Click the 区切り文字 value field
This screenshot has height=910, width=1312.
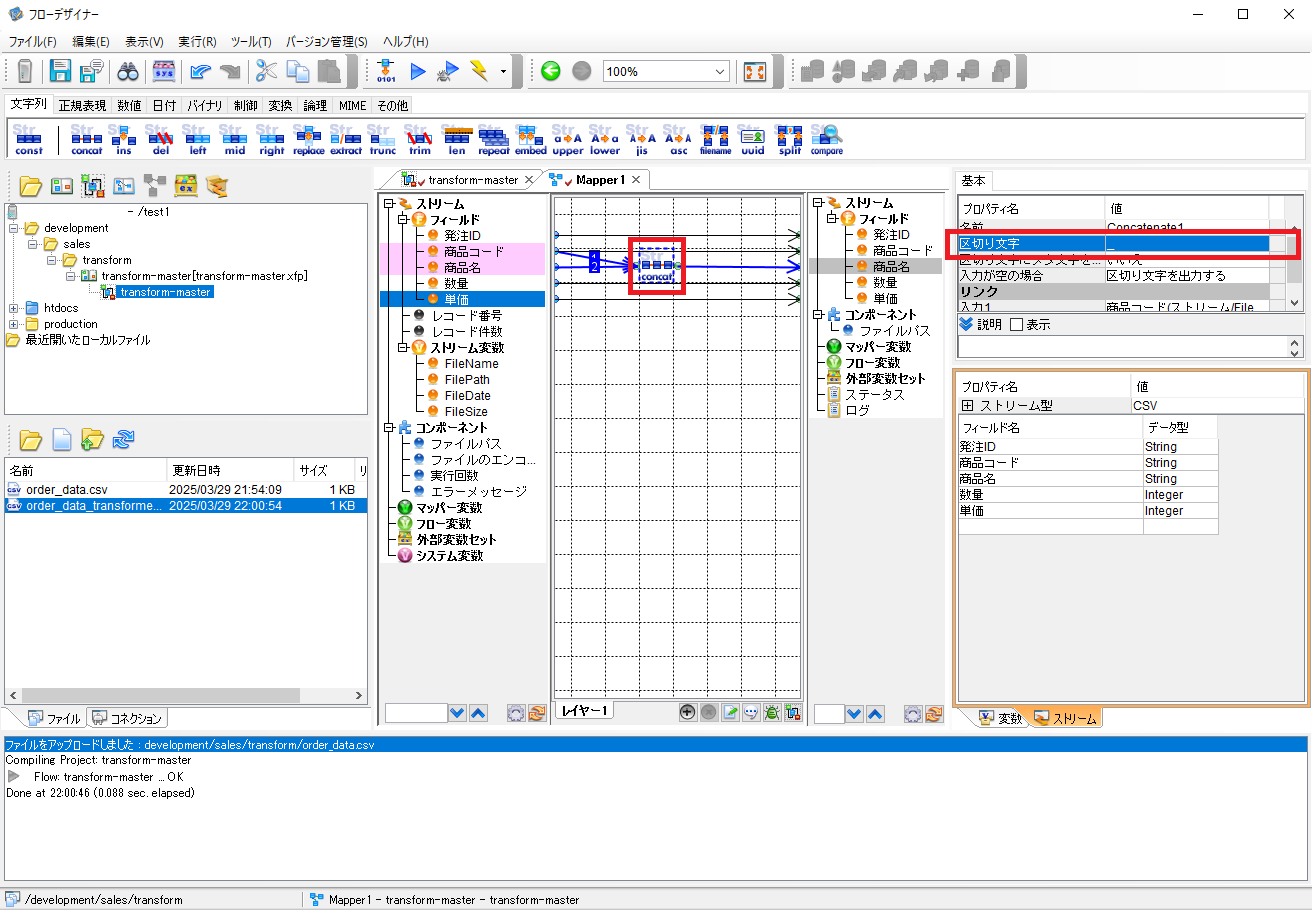point(1187,243)
